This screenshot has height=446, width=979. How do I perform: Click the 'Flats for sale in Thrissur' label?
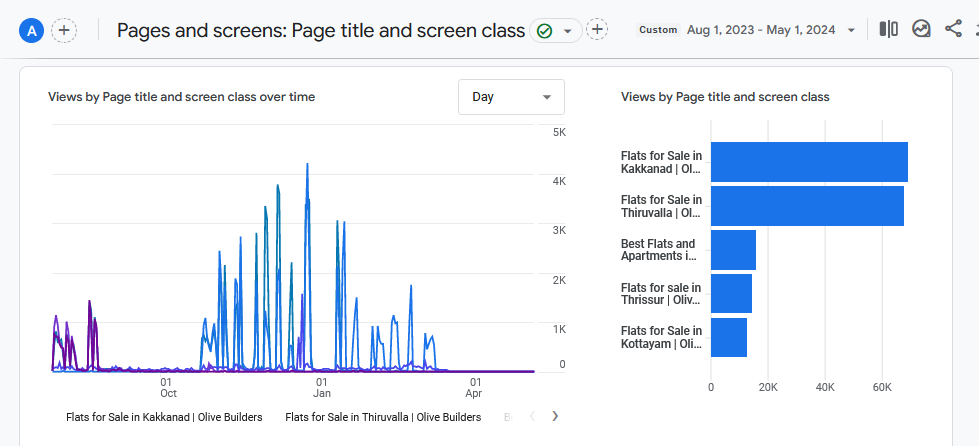[661, 294]
